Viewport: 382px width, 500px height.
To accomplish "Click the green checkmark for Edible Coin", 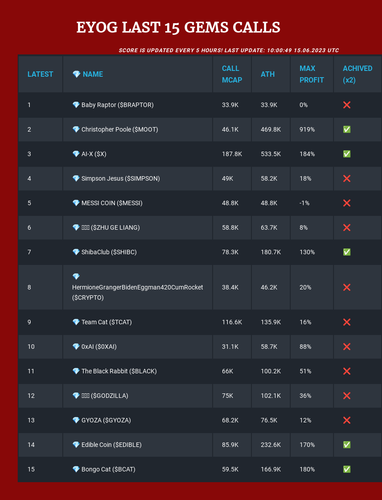I will click(x=347, y=445).
